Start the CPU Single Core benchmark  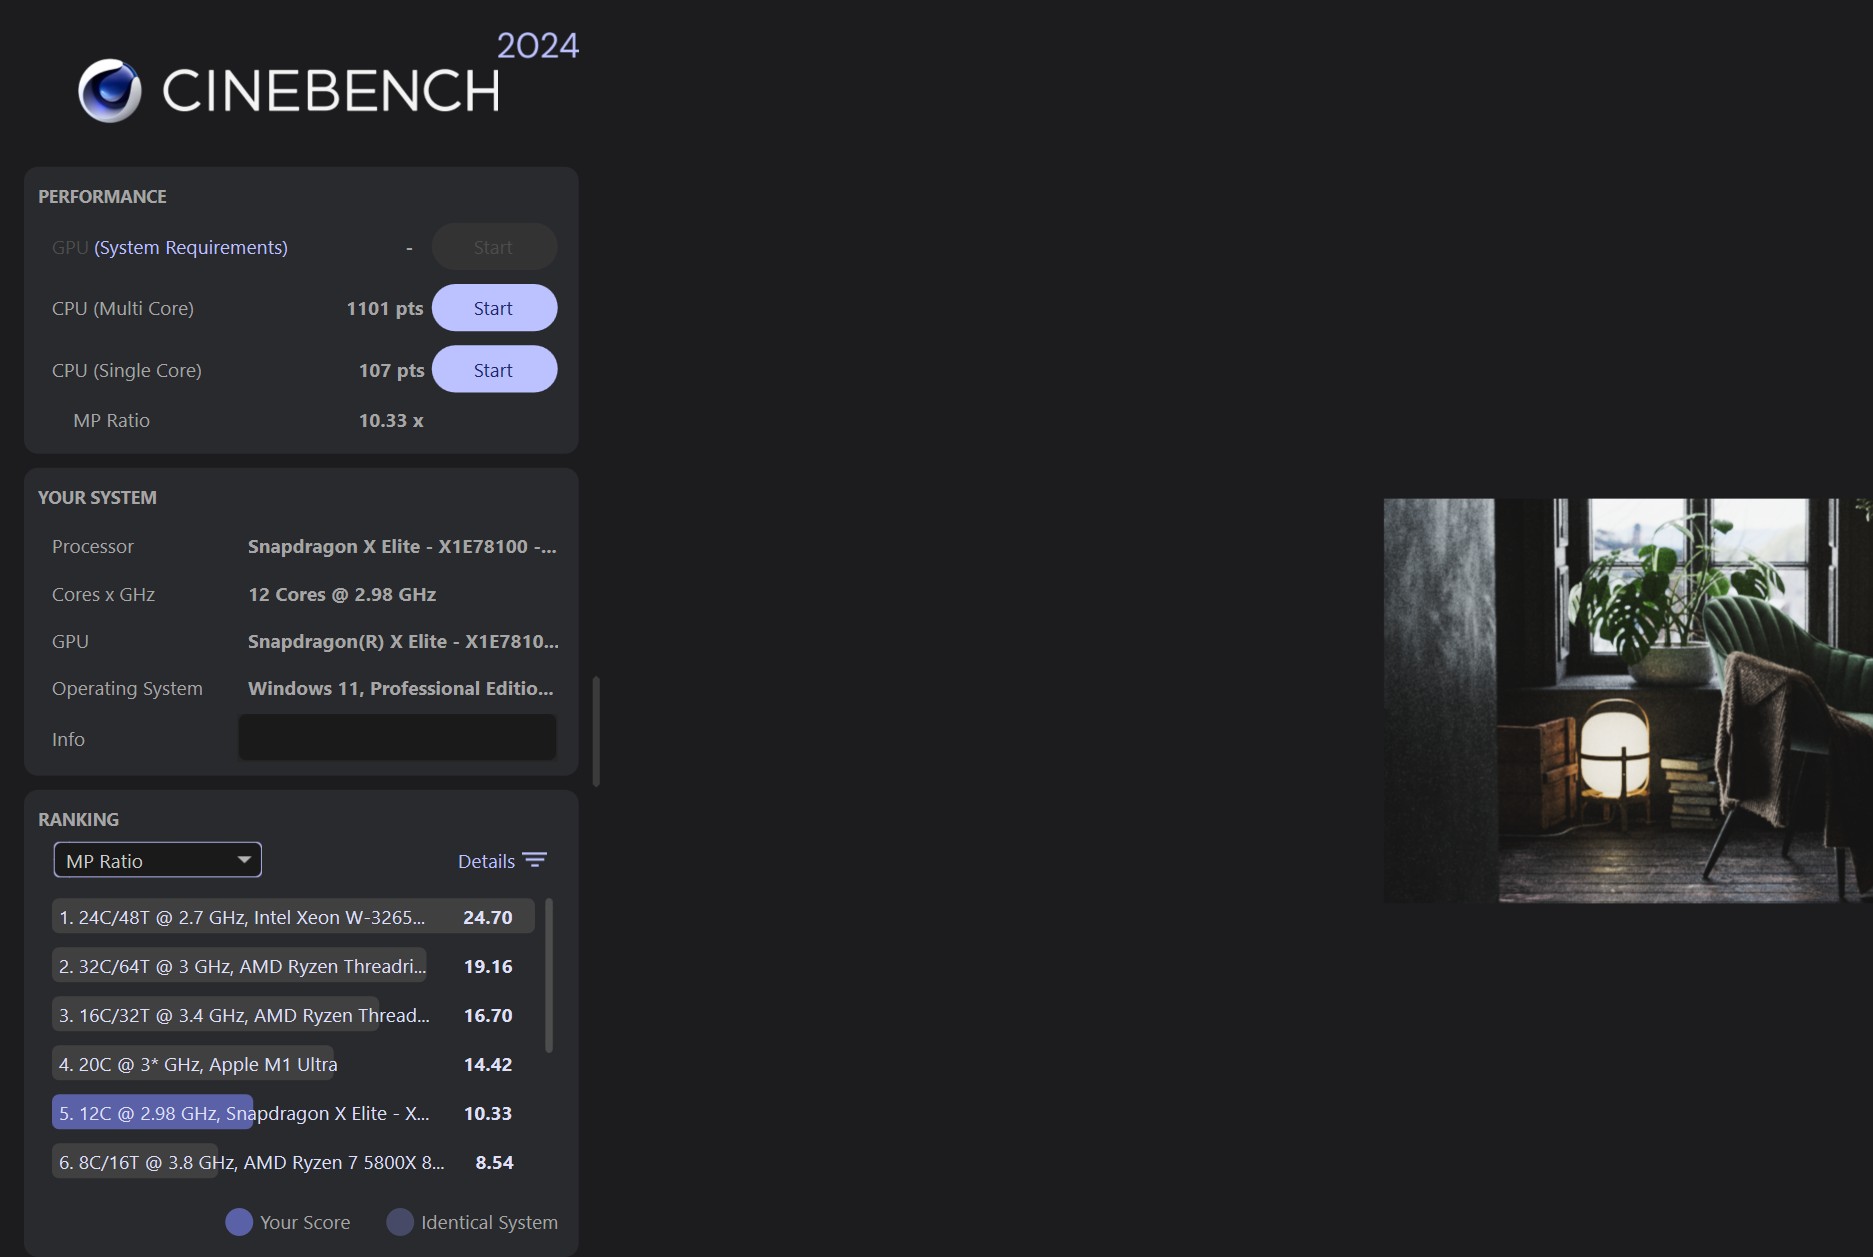tap(494, 370)
